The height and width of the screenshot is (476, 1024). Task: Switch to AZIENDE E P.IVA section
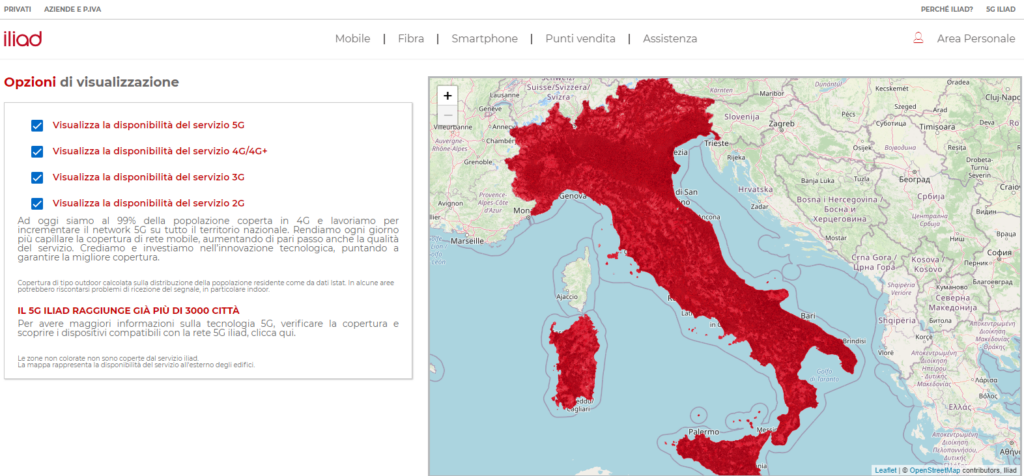[72, 9]
